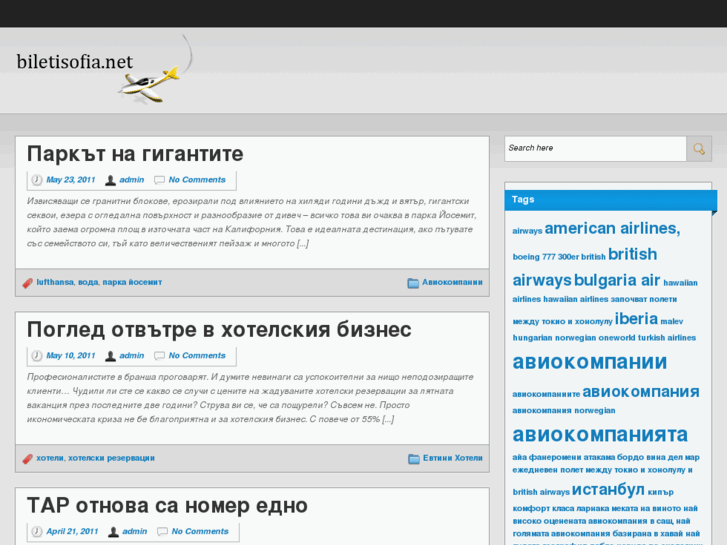Click clock icon beside May 23, 2011
Screen dimensions: 727x545
point(37,180)
